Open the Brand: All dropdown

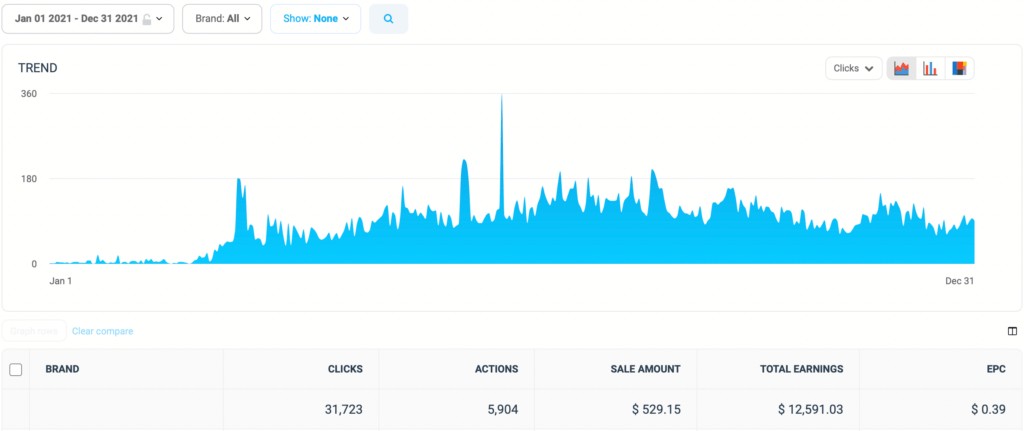coord(222,19)
